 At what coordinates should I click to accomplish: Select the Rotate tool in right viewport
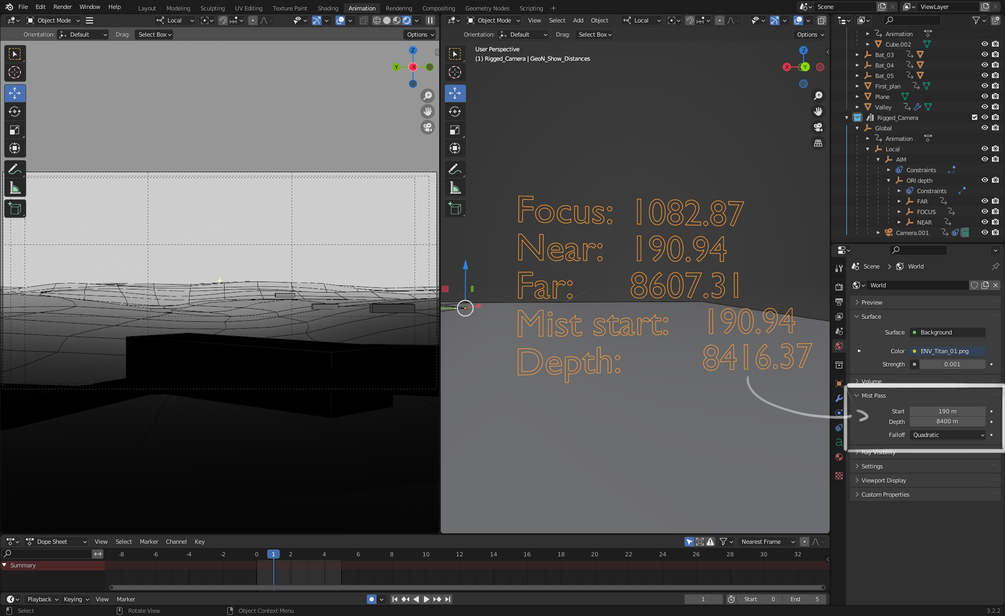[455, 112]
